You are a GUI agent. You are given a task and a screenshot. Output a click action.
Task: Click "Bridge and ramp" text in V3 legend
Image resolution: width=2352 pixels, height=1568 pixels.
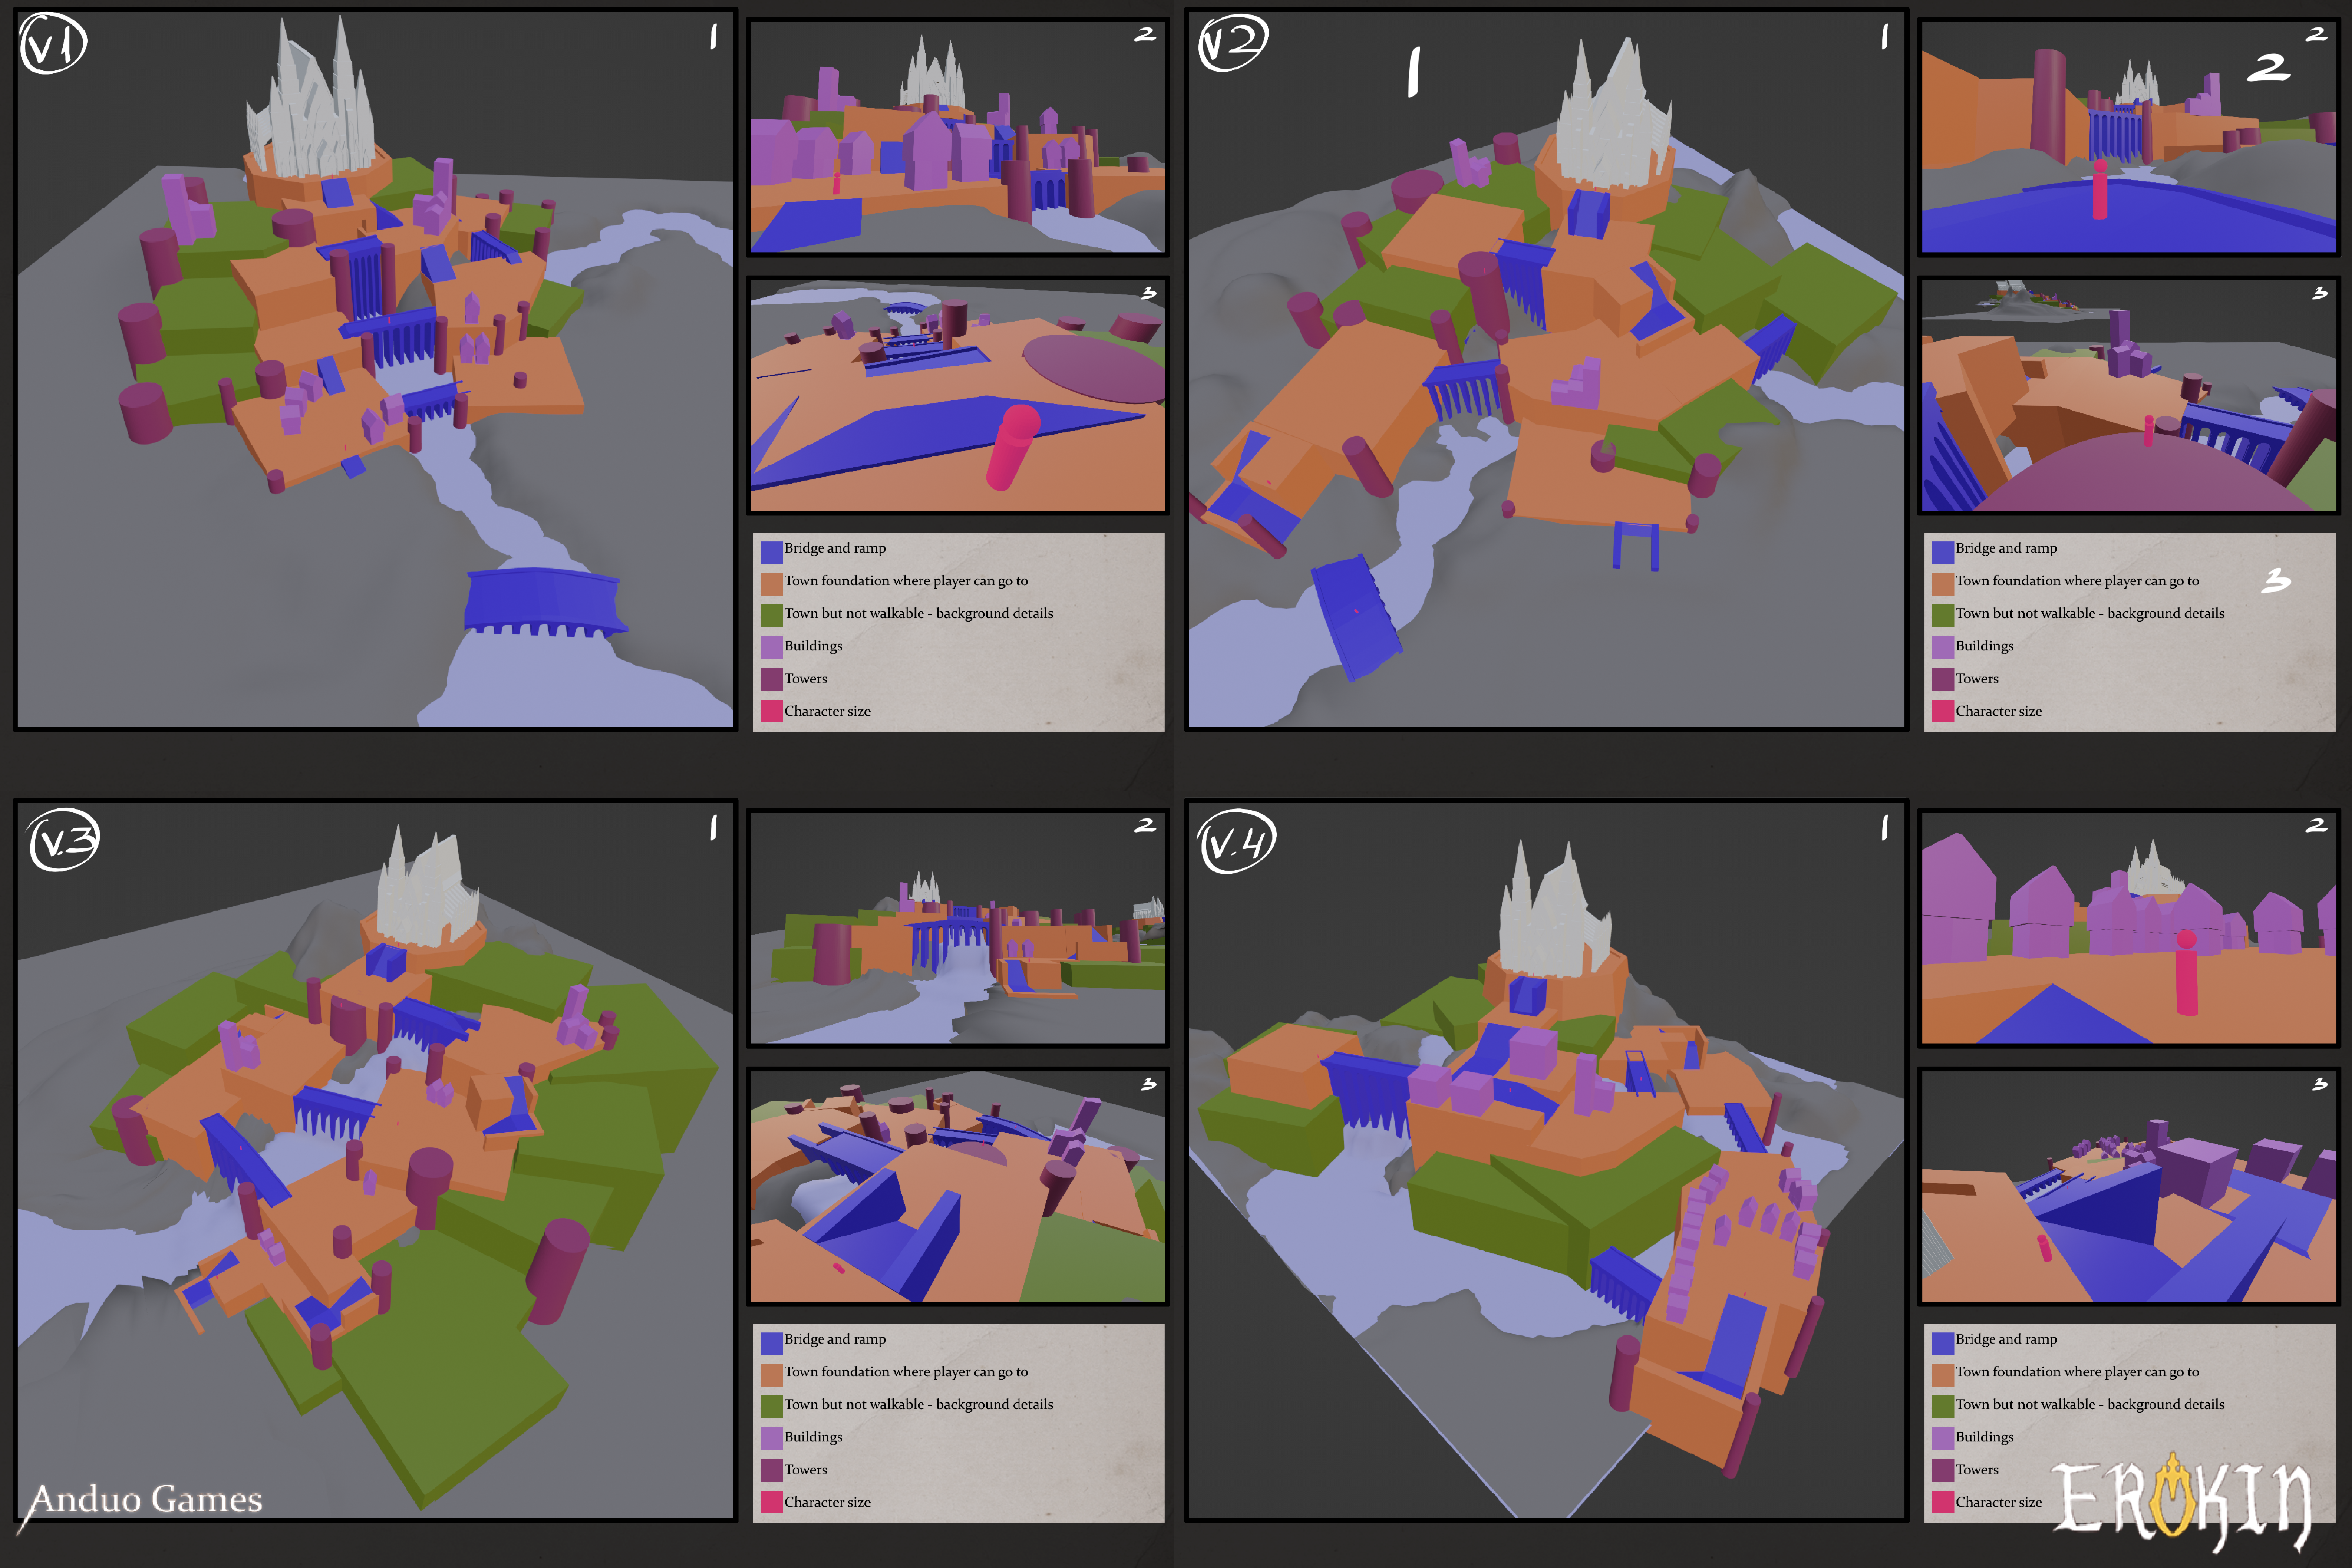835,1339
